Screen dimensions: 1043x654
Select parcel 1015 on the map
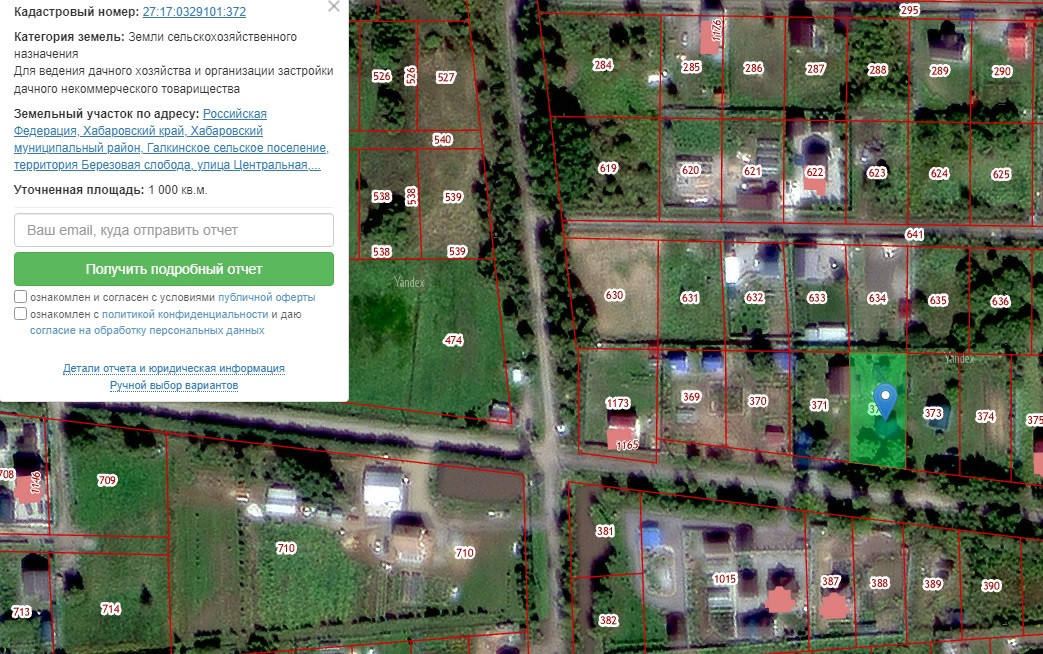[724, 579]
